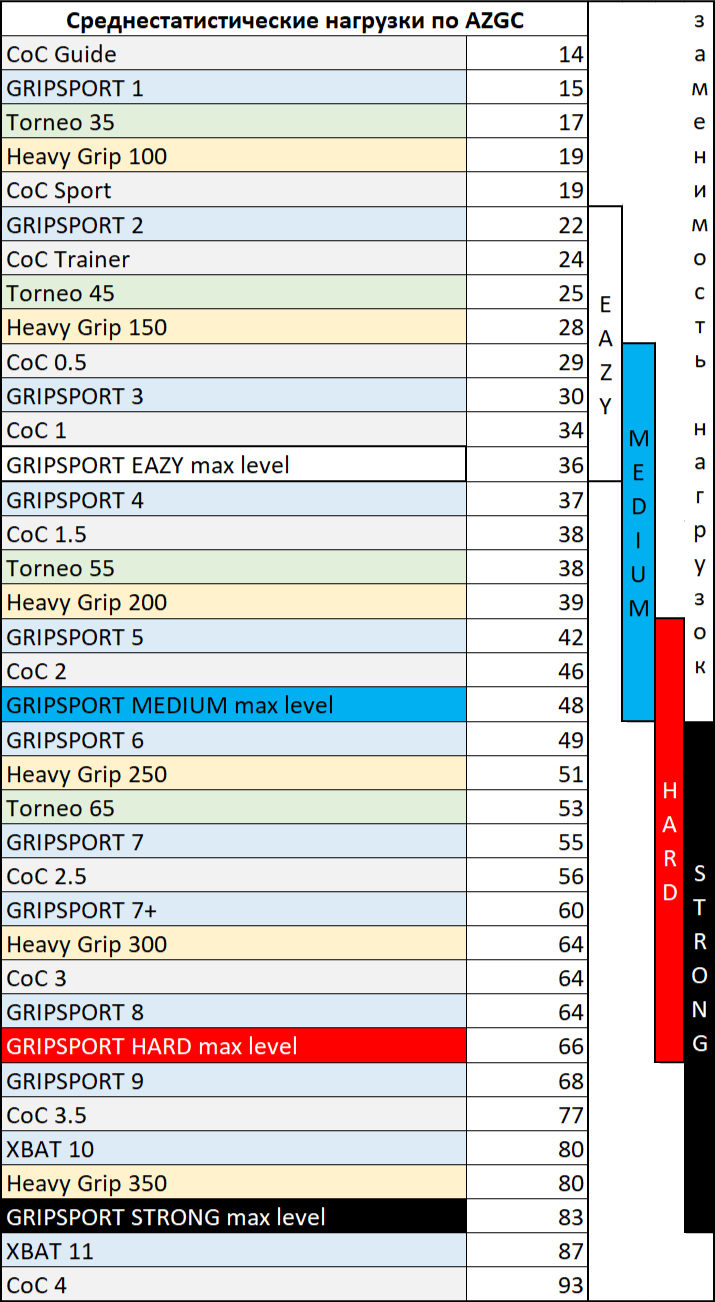Screen dimensions: 715x1302
Task: Click the 'Torneo 65' cell
Action: [x=234, y=807]
